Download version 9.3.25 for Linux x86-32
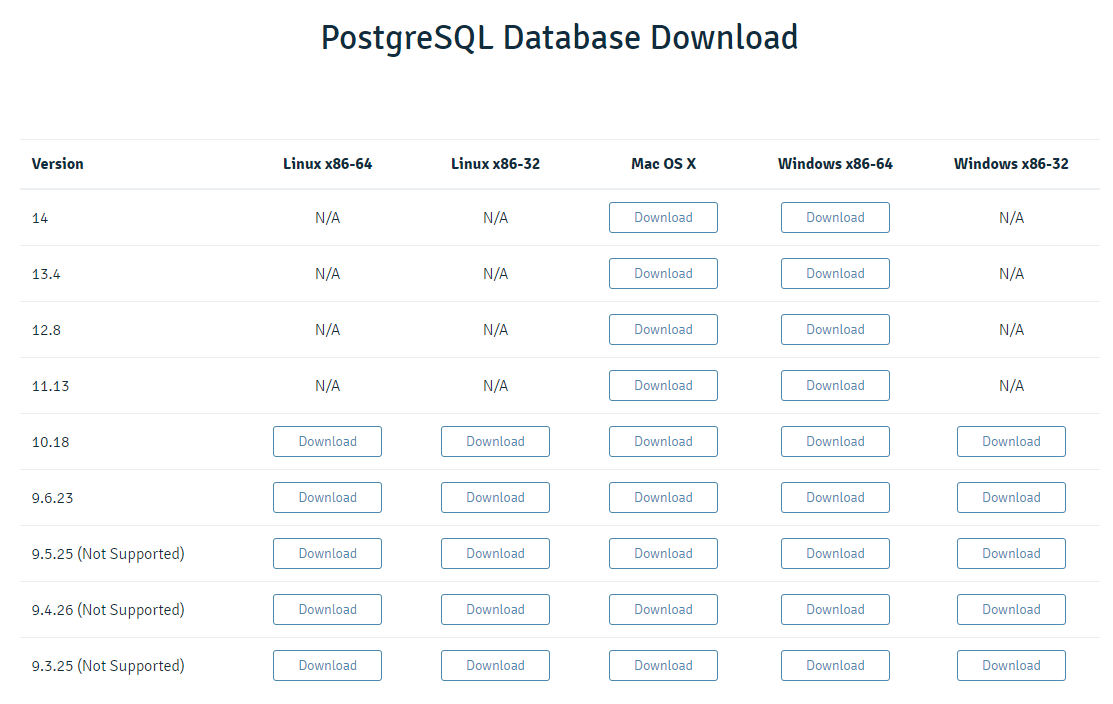 [495, 666]
